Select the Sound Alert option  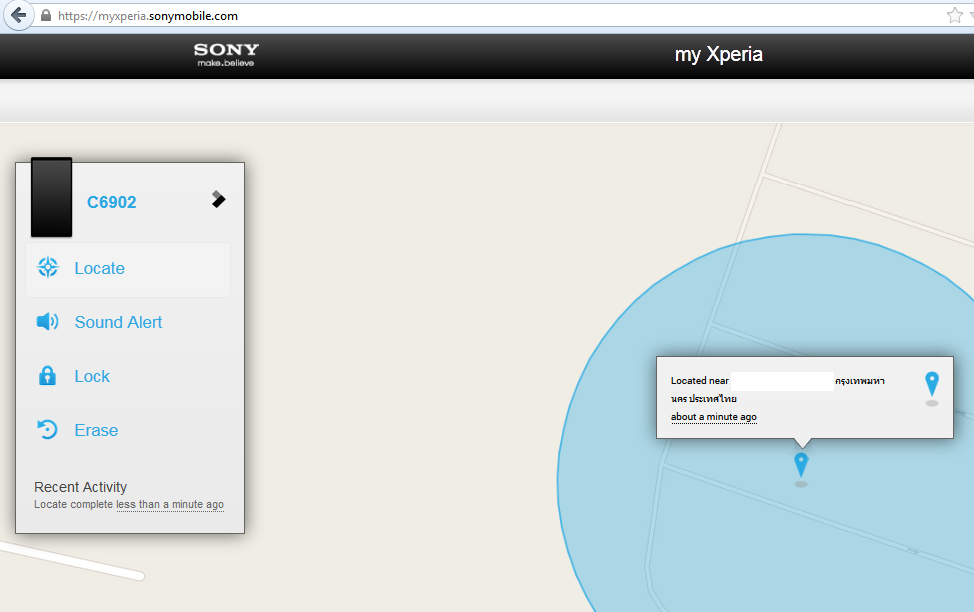128,322
